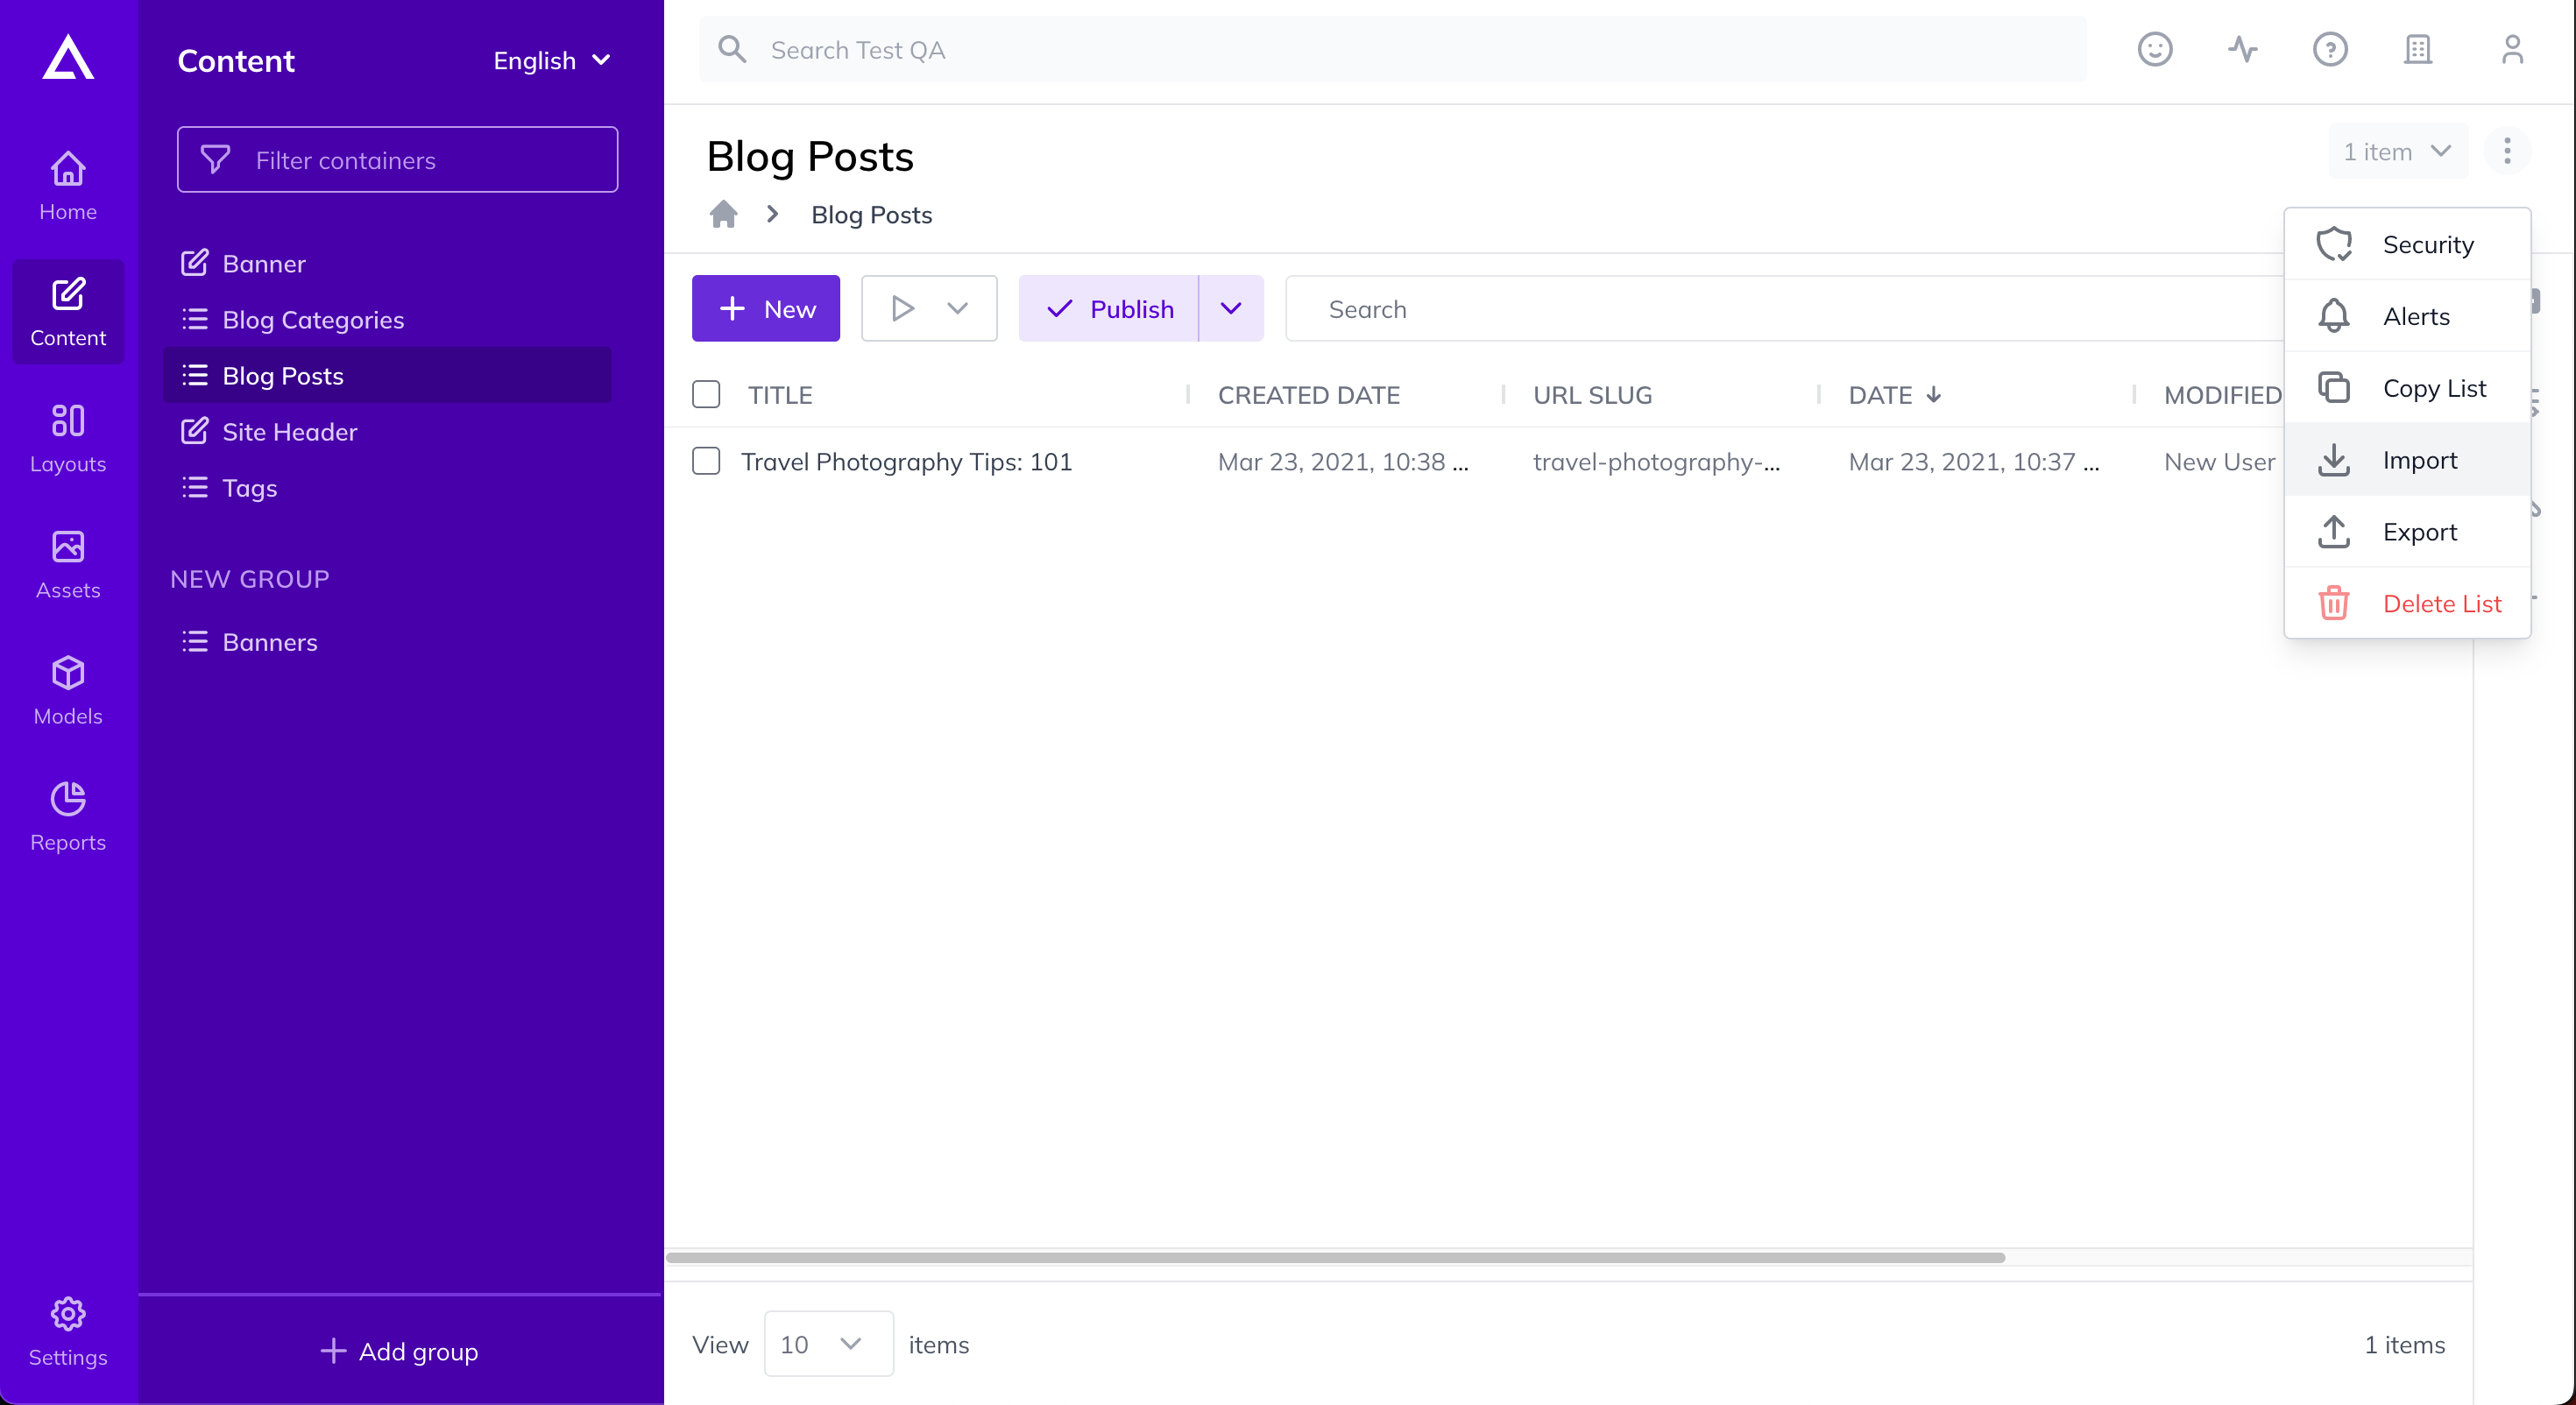Click the list Search input field

(x=1786, y=308)
